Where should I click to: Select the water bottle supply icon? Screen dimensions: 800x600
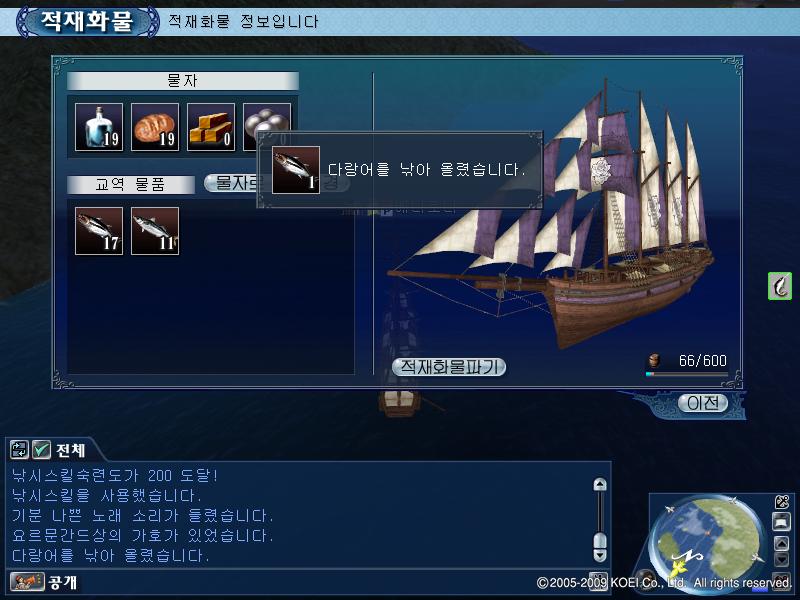click(x=99, y=127)
